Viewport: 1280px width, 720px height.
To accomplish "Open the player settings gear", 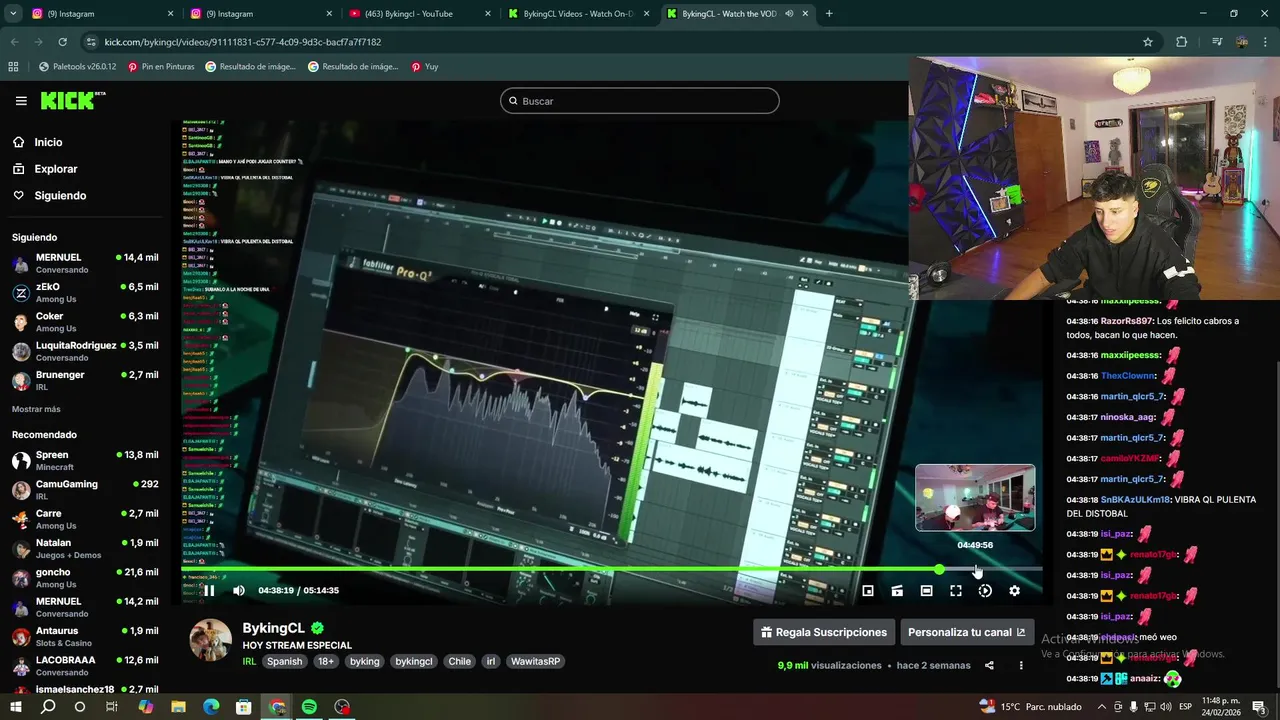I will pyautogui.click(x=1014, y=591).
